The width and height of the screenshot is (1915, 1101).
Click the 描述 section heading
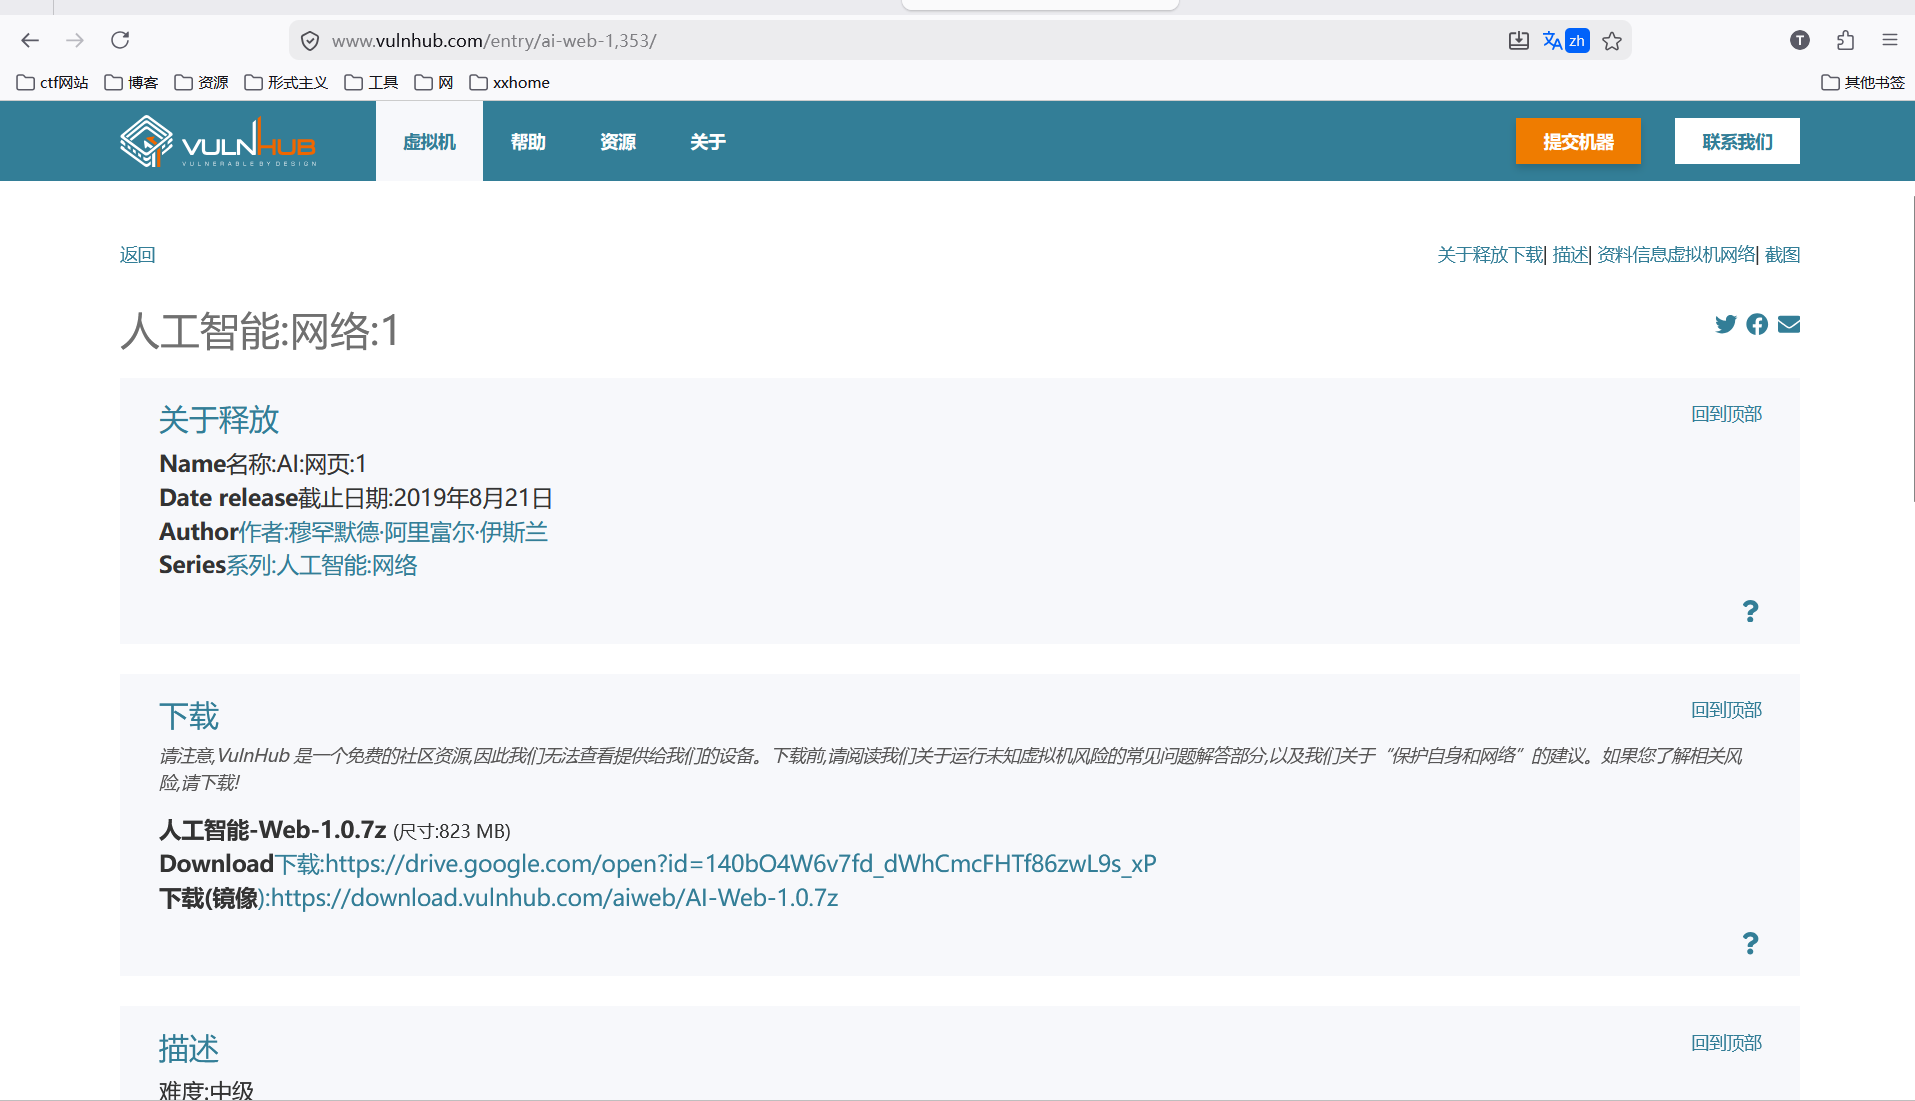[x=189, y=1049]
